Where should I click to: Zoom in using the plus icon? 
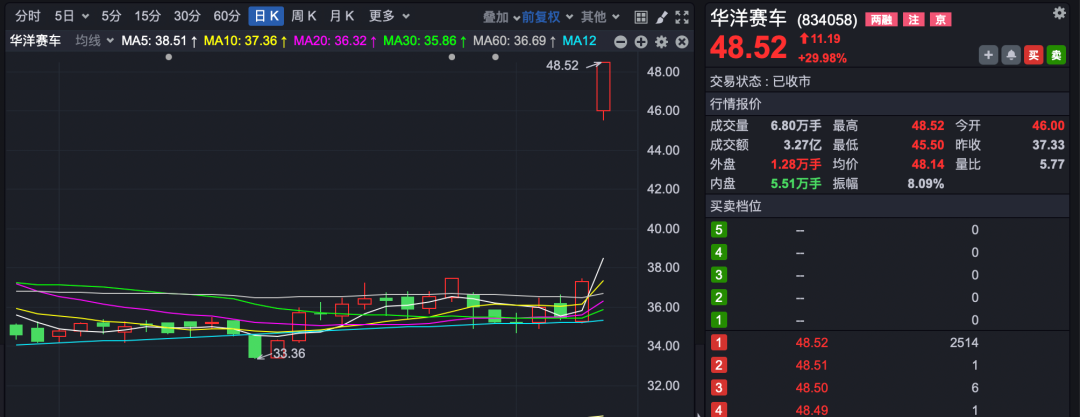coord(640,41)
